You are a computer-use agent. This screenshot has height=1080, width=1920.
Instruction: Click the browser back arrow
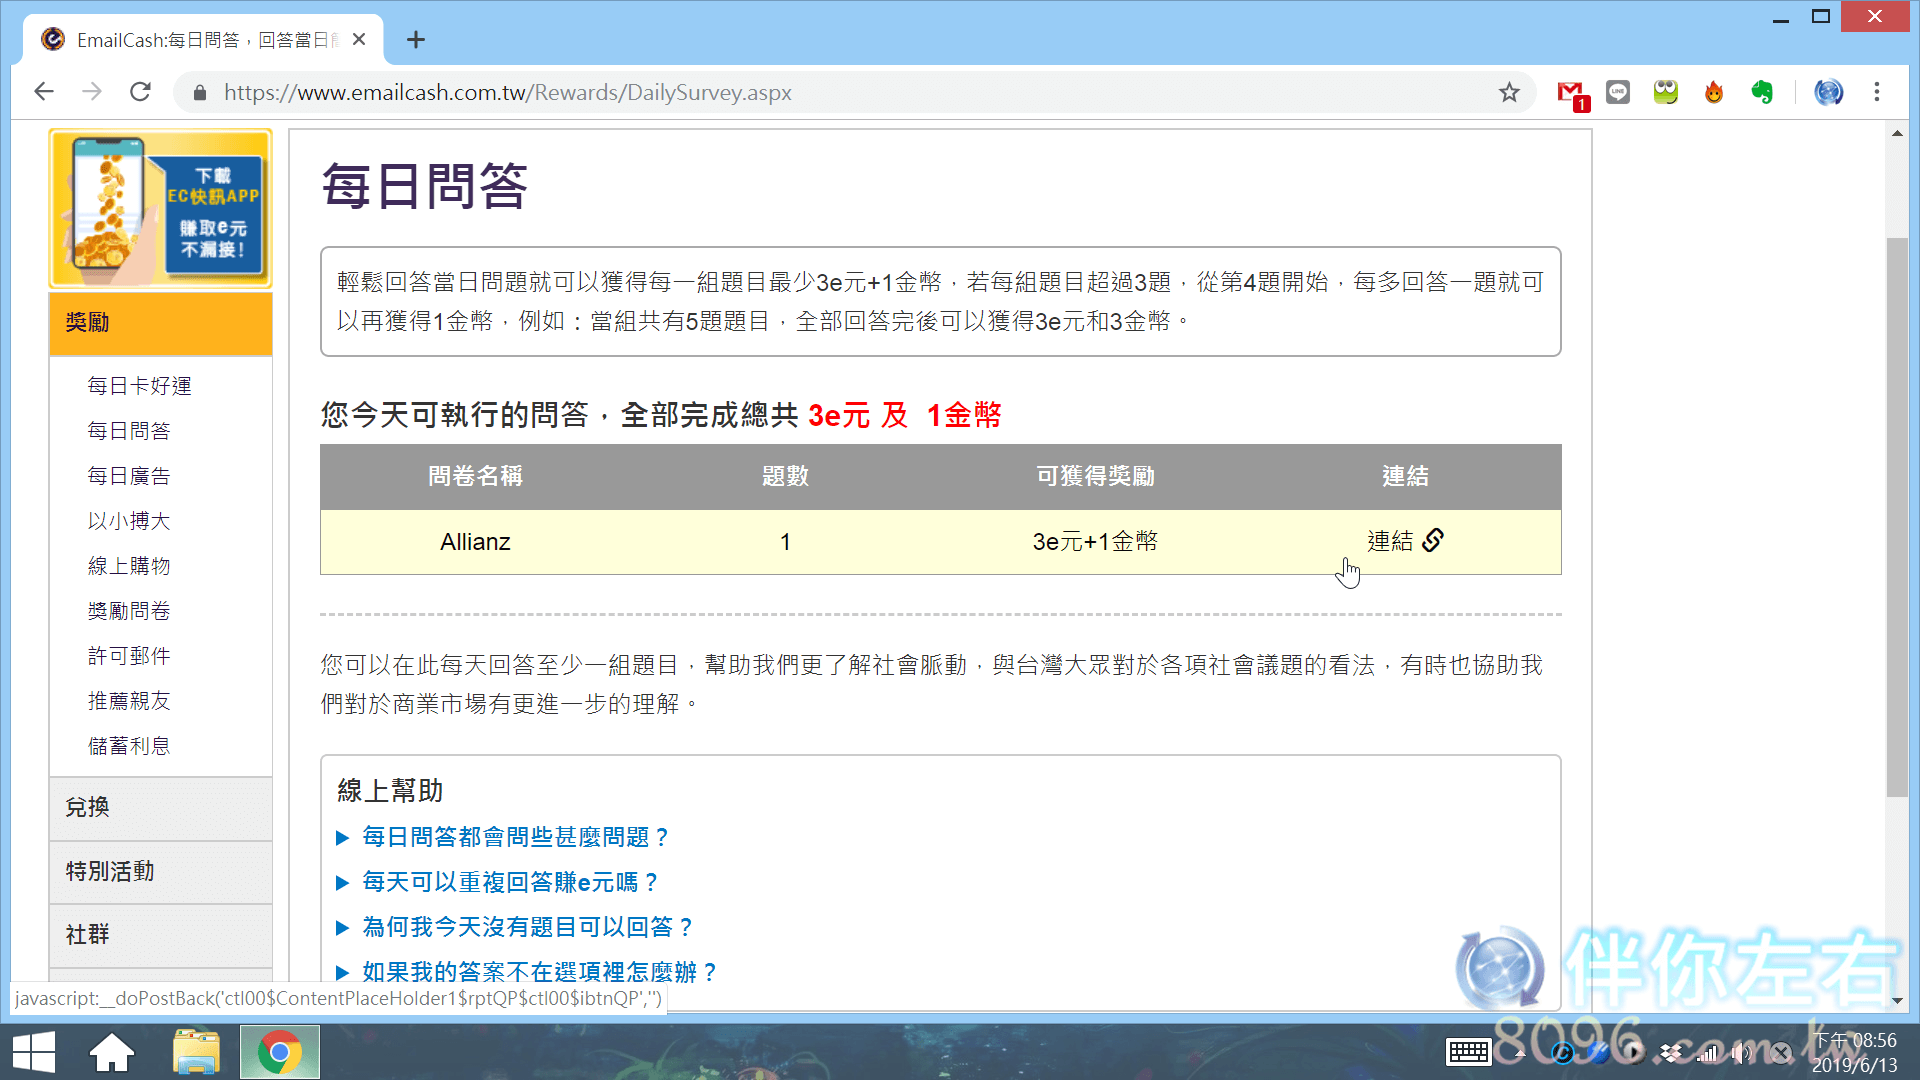click(44, 92)
